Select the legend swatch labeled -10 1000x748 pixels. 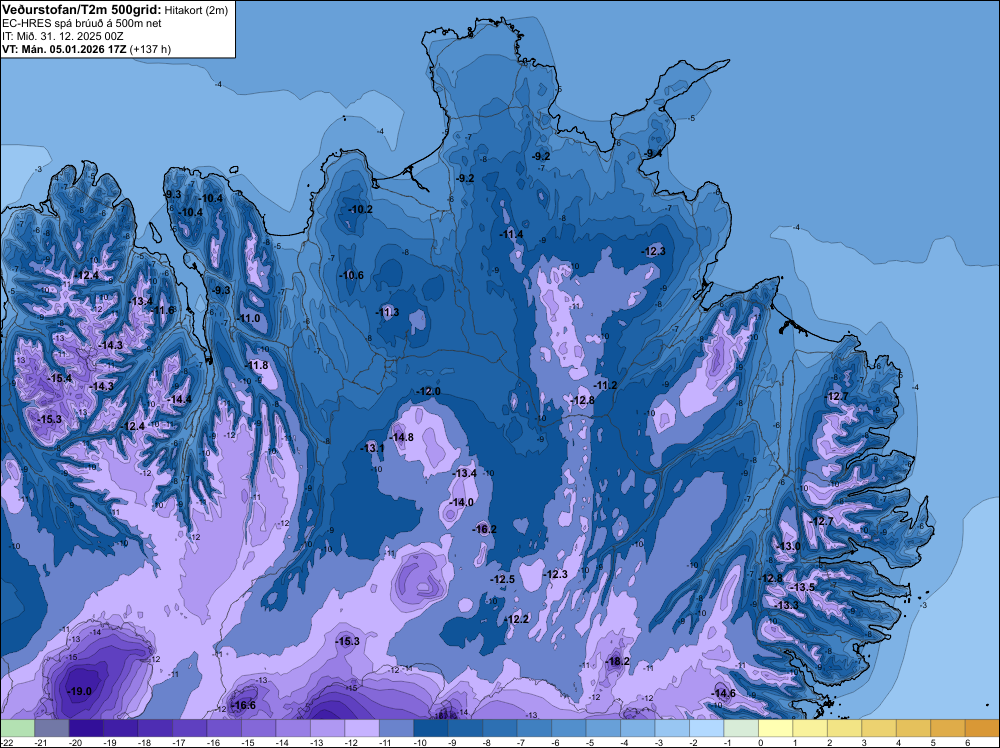click(430, 728)
